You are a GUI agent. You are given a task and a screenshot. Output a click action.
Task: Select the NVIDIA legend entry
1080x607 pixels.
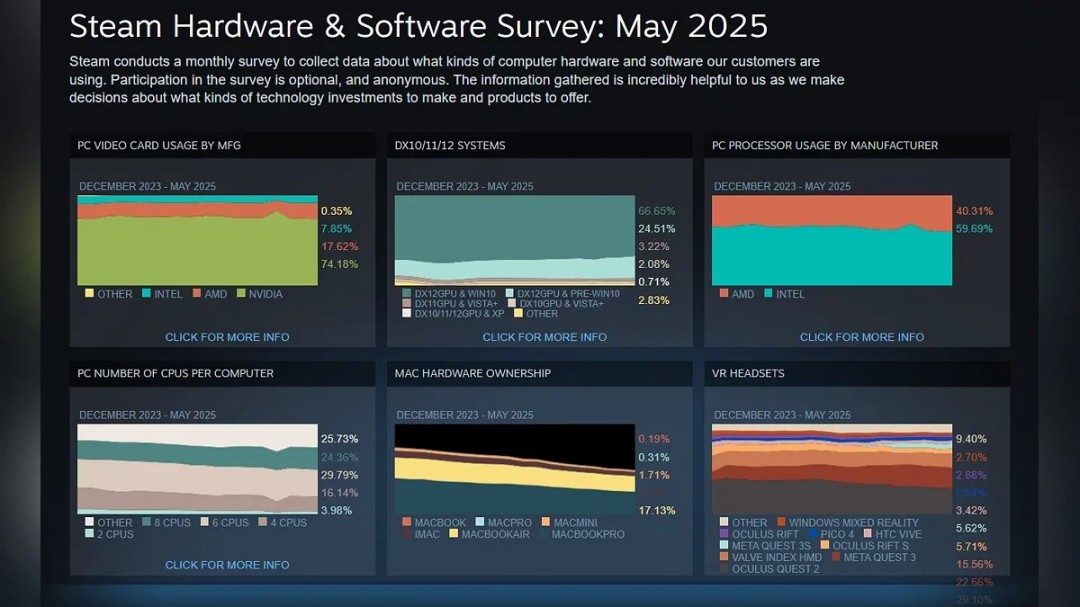pyautogui.click(x=262, y=294)
